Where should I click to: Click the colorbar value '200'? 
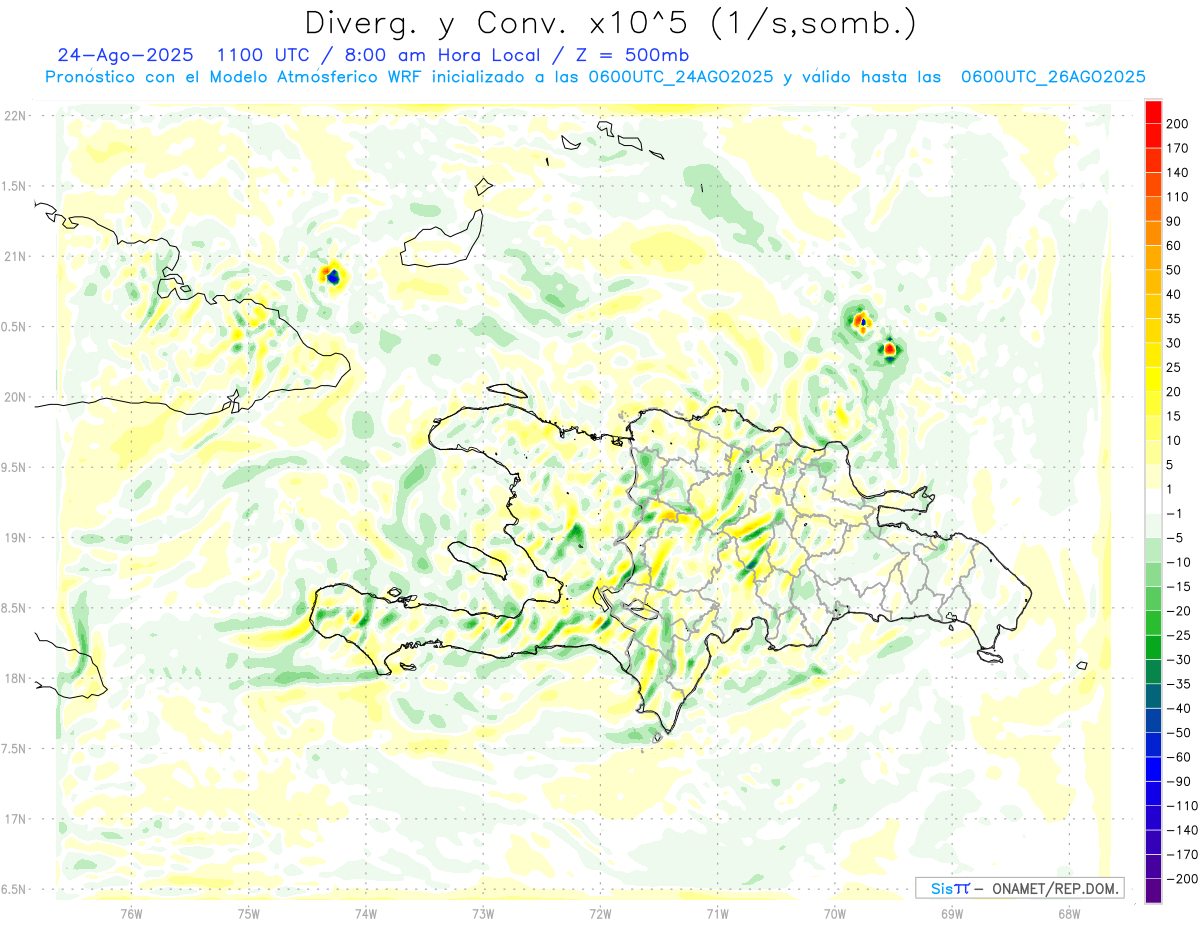point(1177,124)
